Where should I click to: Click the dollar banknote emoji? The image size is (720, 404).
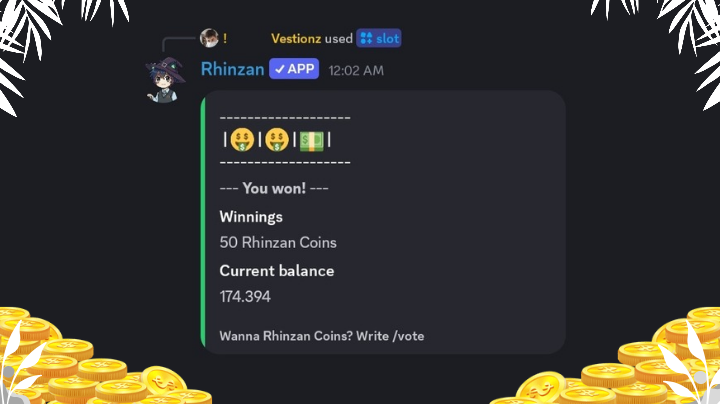coord(312,140)
